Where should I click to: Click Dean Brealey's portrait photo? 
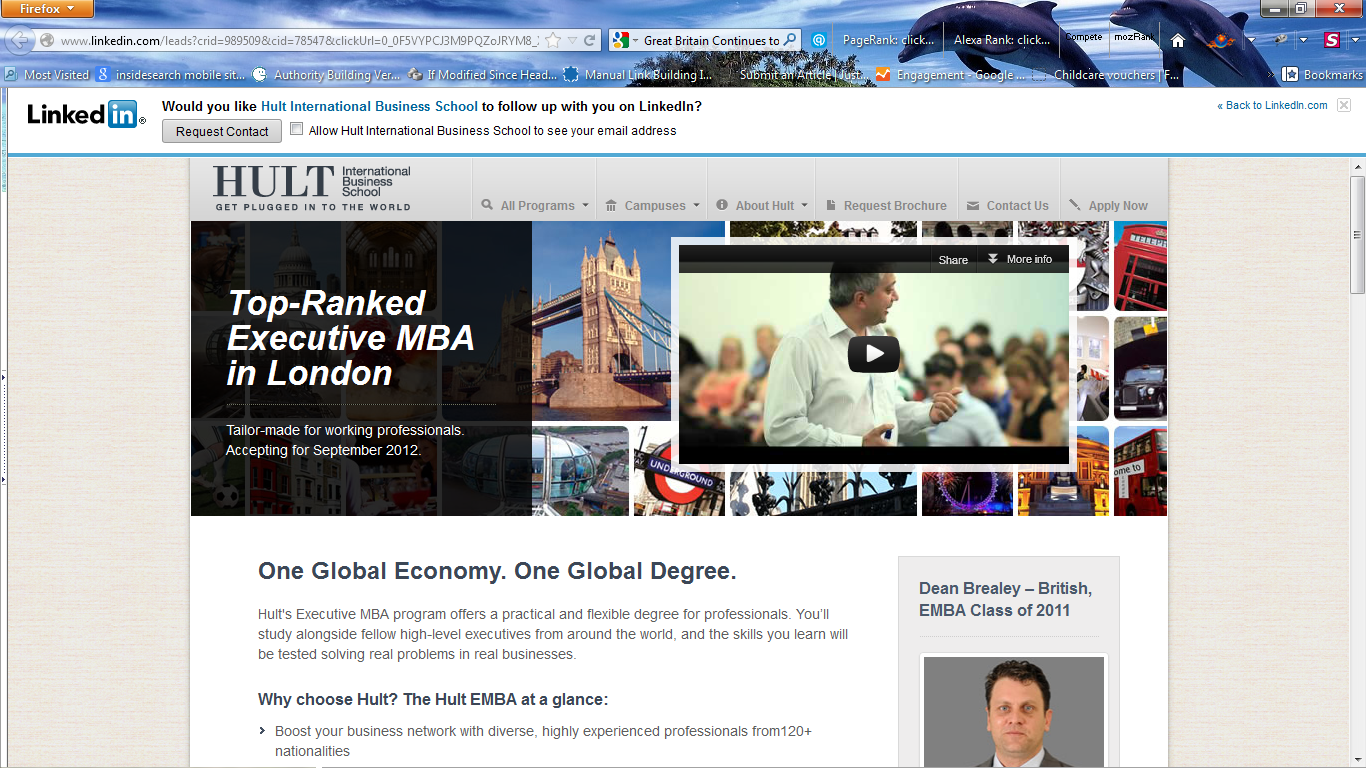[x=1014, y=711]
